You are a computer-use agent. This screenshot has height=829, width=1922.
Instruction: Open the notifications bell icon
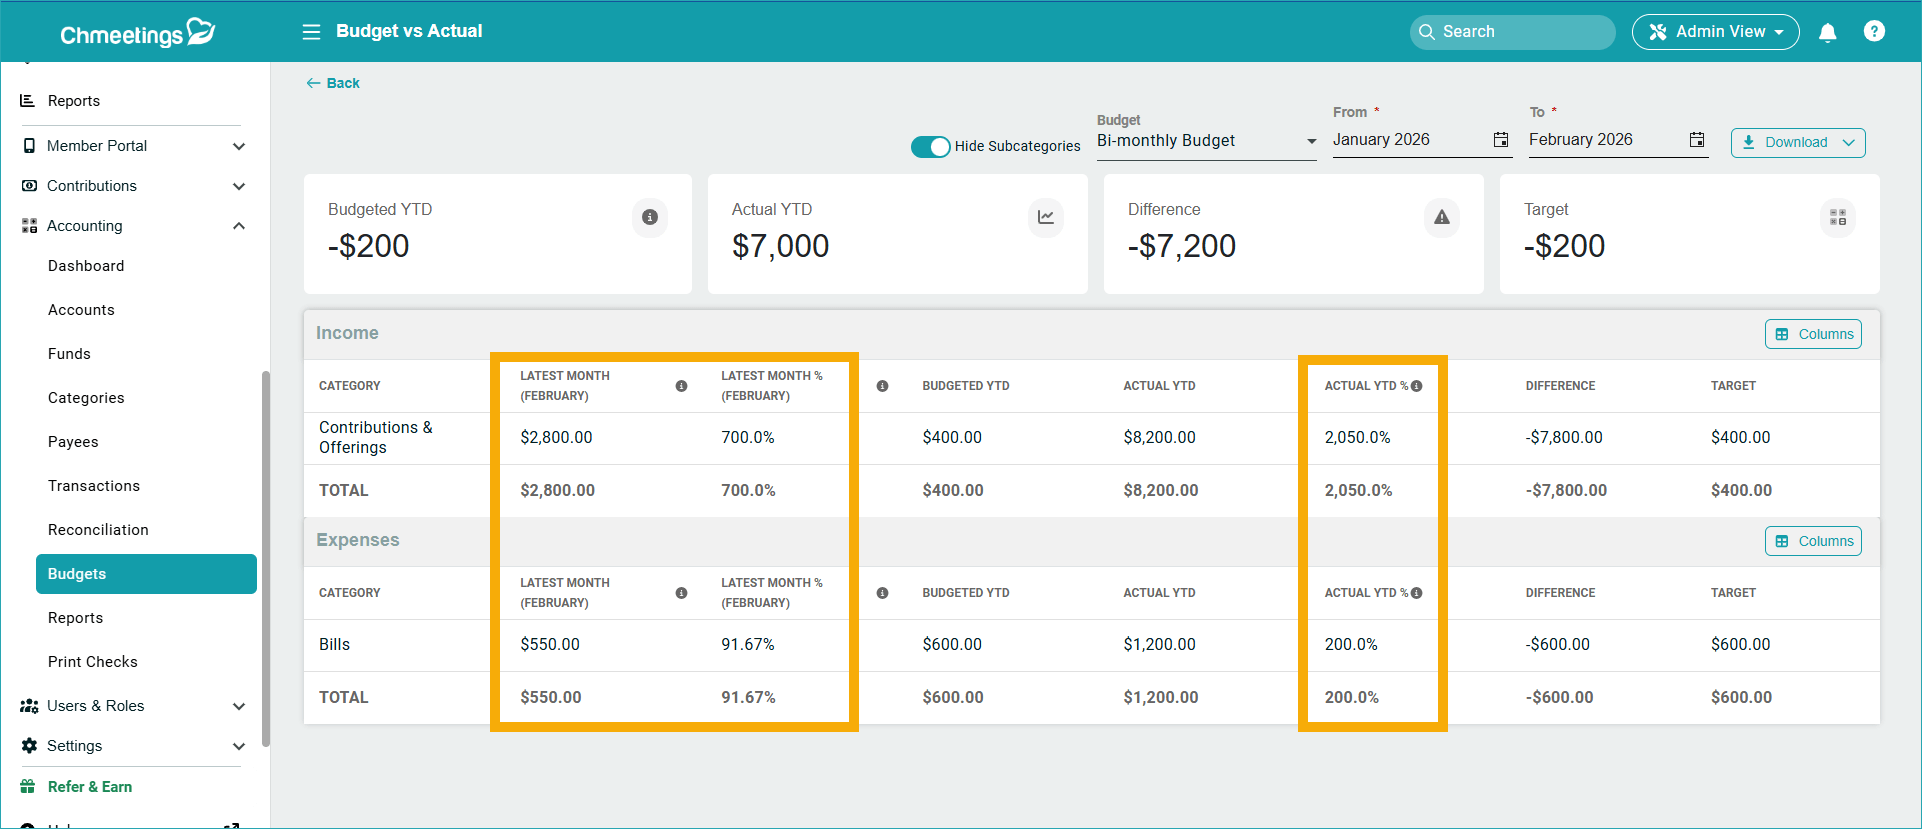click(1827, 32)
